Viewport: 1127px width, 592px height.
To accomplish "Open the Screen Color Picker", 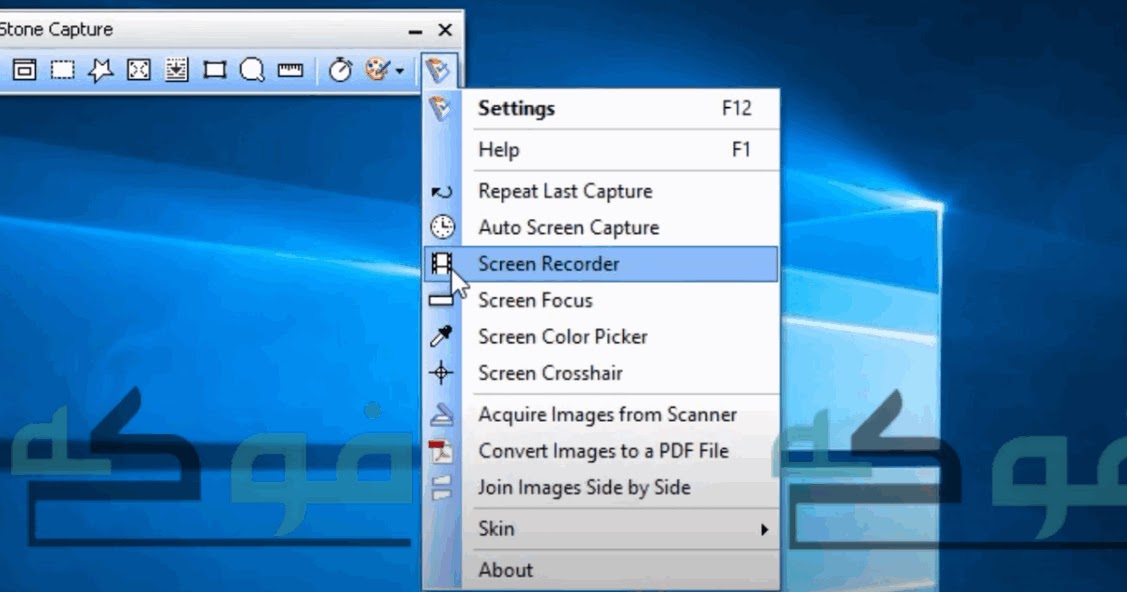I will [601, 336].
